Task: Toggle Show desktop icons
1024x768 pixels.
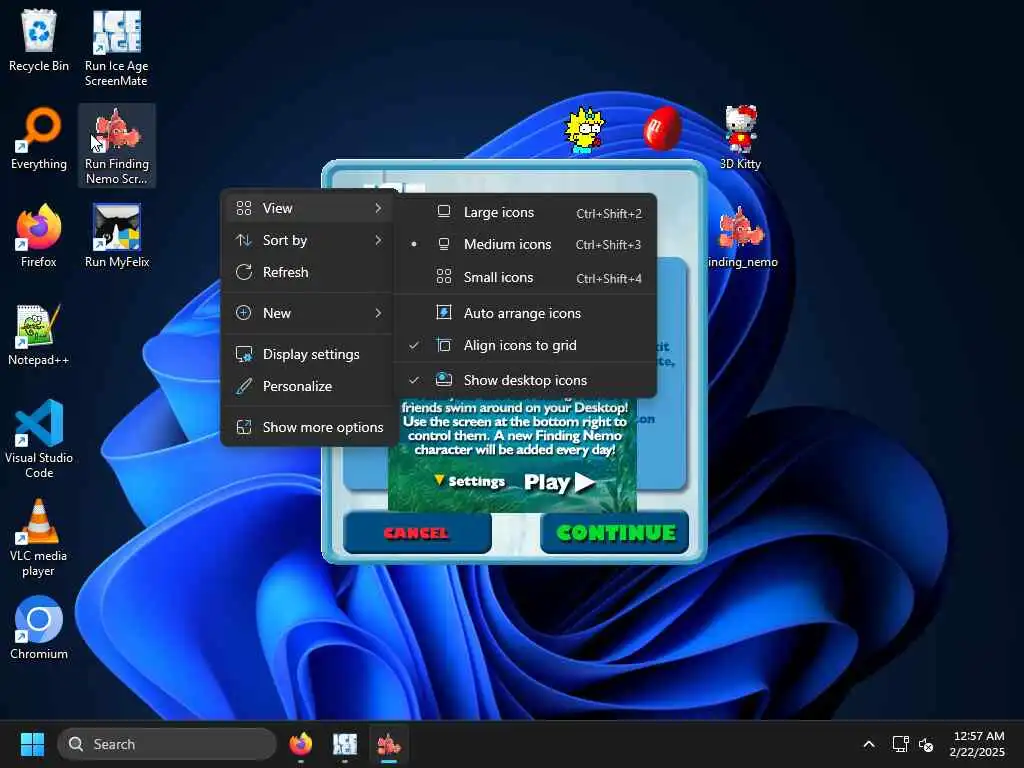Action: pos(525,380)
